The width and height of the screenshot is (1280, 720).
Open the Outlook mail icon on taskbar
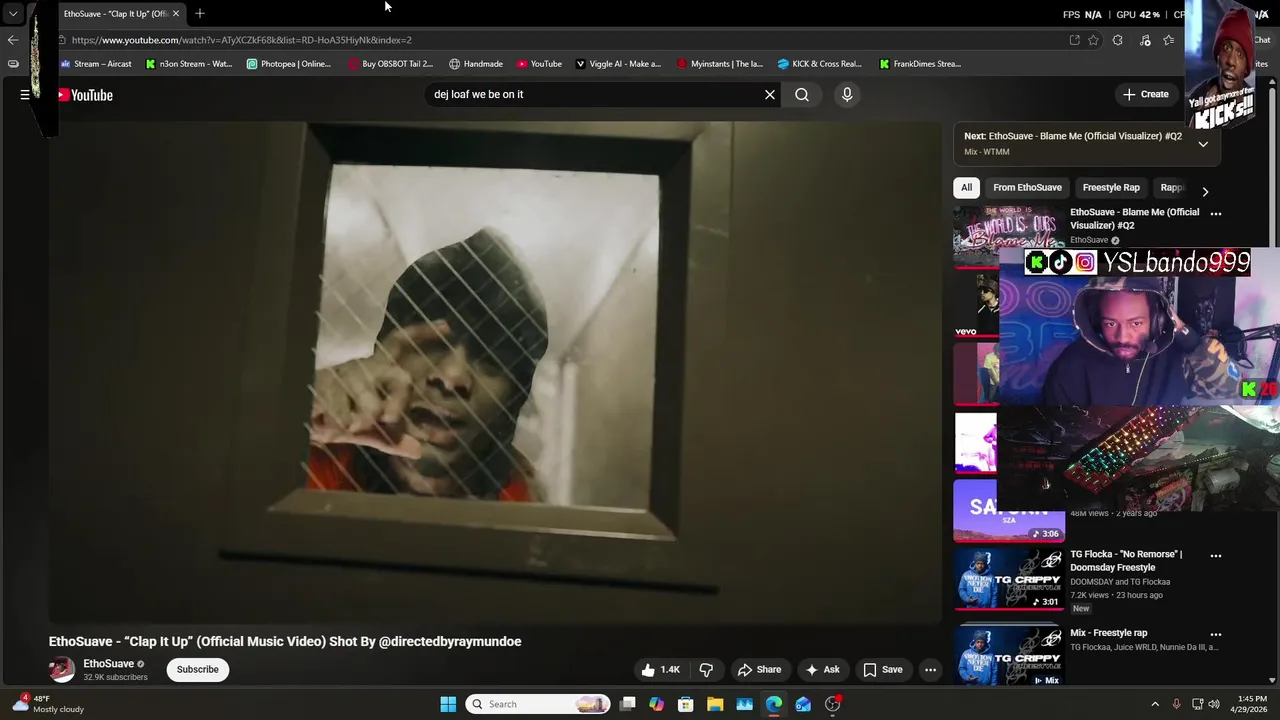click(x=803, y=704)
